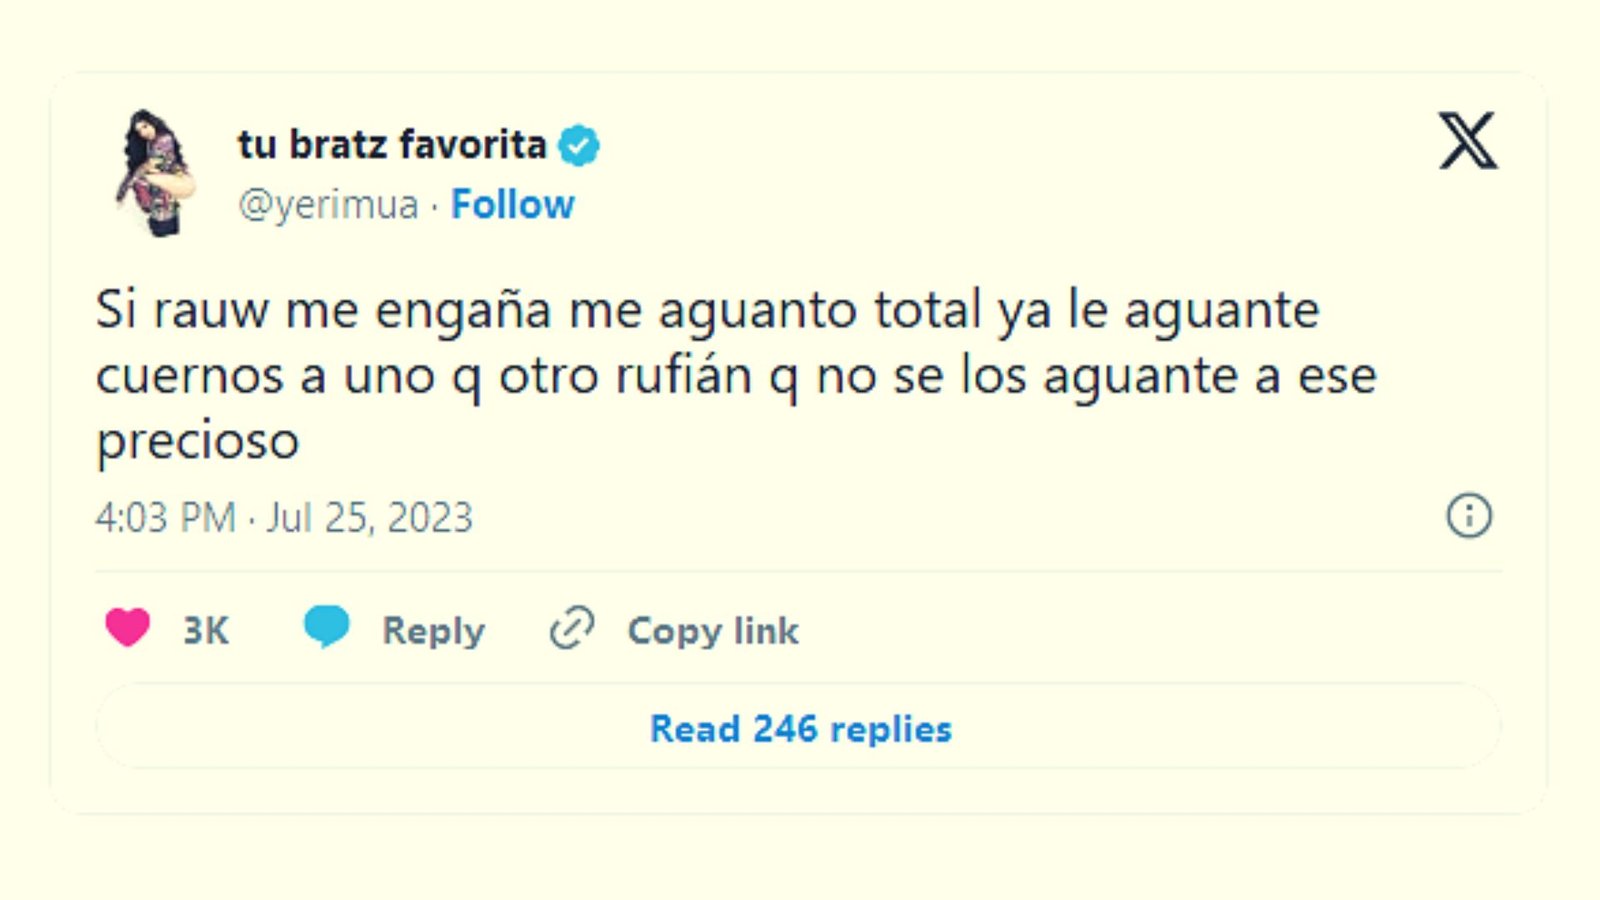Click the X logo on the tweet
This screenshot has width=1600, height=900.
coord(1467,141)
